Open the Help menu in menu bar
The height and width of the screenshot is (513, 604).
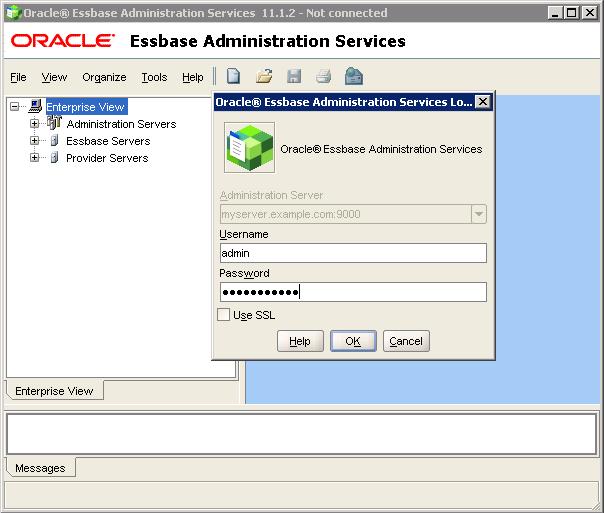pyautogui.click(x=193, y=77)
